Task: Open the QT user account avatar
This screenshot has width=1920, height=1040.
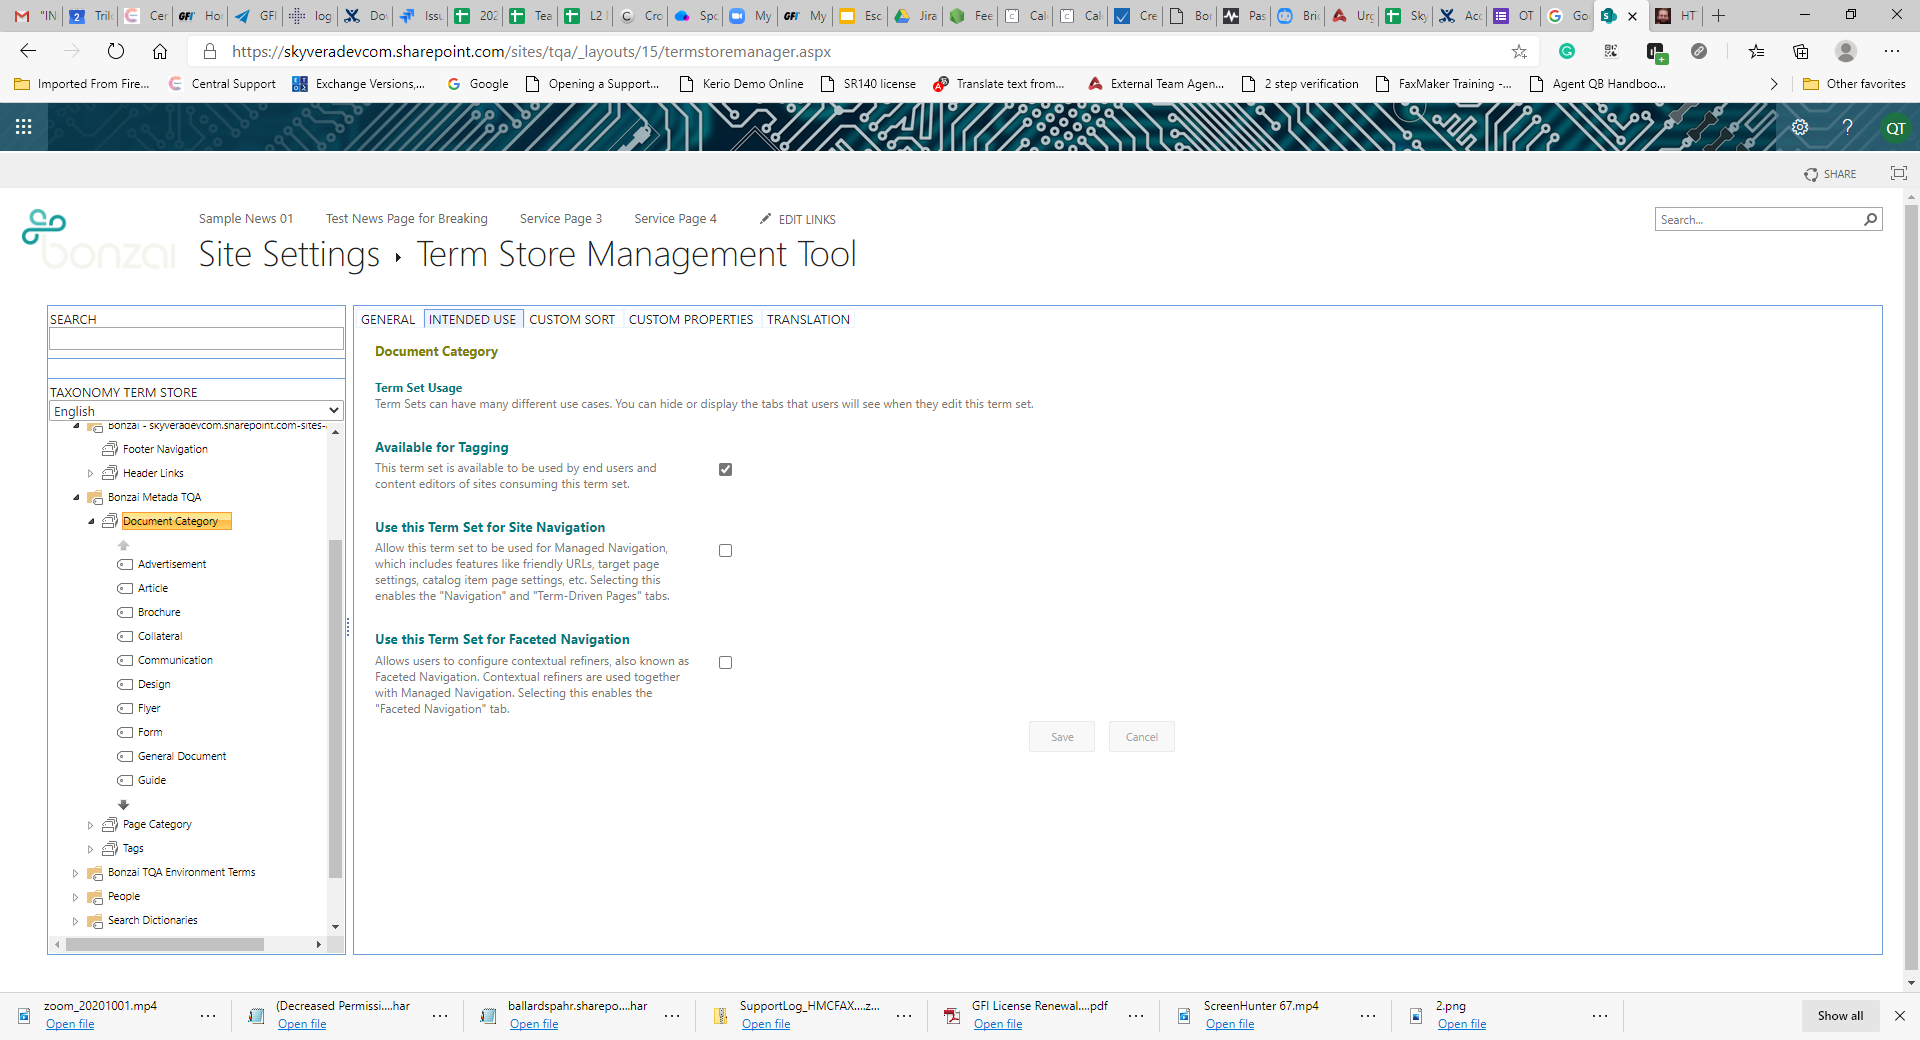Action: pos(1895,128)
